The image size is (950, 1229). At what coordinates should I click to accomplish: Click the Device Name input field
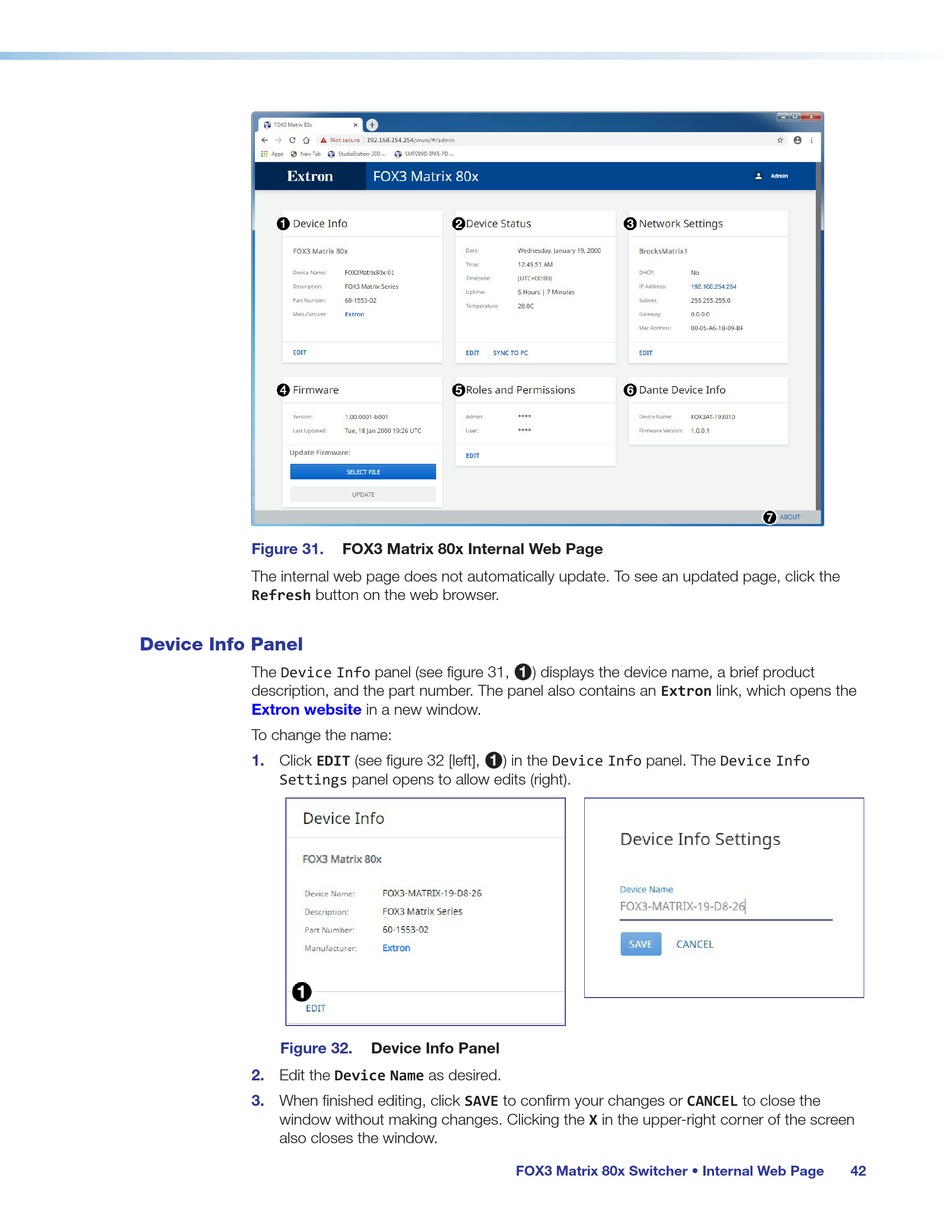point(726,907)
